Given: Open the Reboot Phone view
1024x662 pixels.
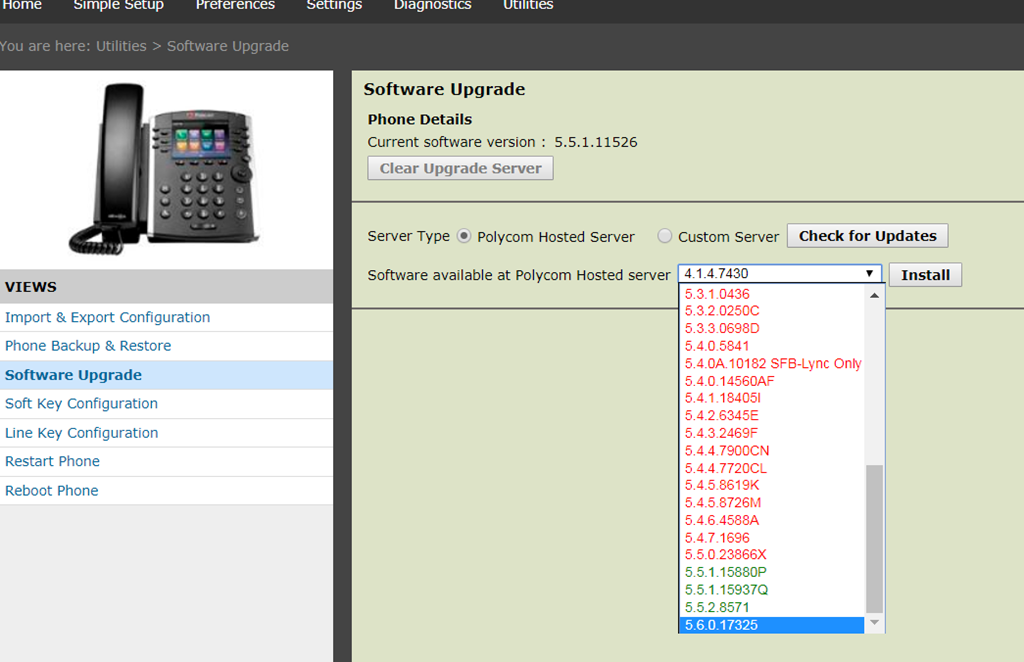Looking at the screenshot, I should coord(52,491).
